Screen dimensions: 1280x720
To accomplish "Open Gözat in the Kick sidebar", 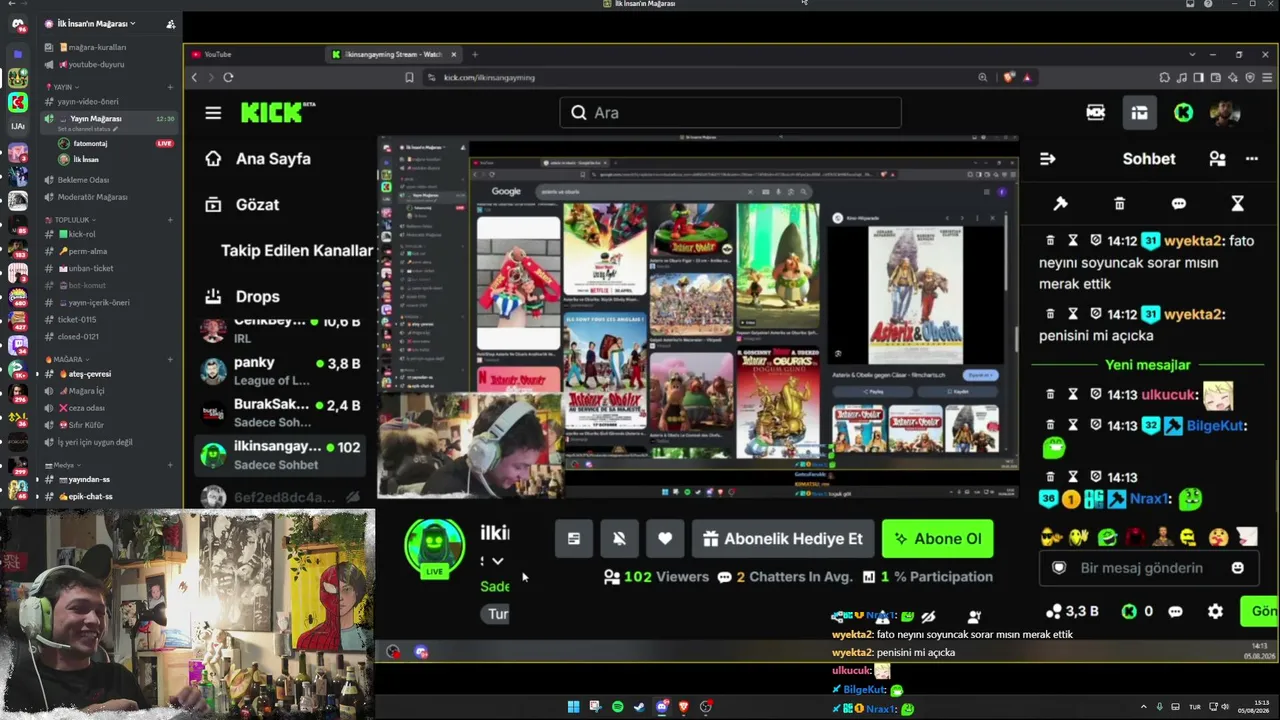I will [242, 205].
